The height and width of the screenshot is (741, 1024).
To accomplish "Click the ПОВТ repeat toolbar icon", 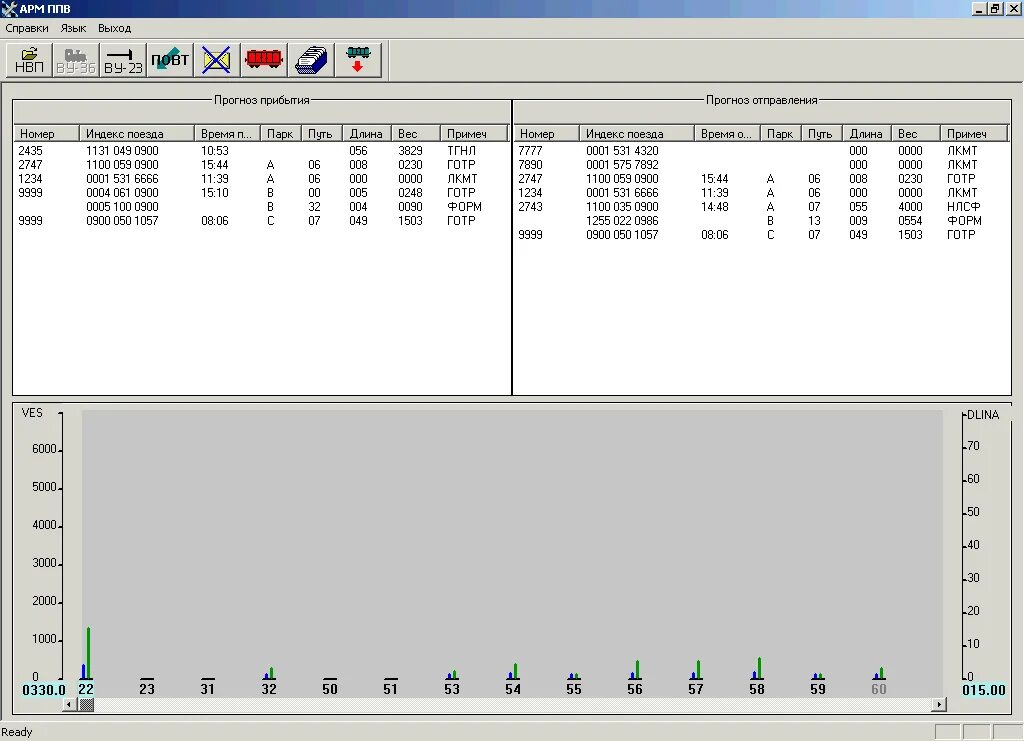I will 170,60.
